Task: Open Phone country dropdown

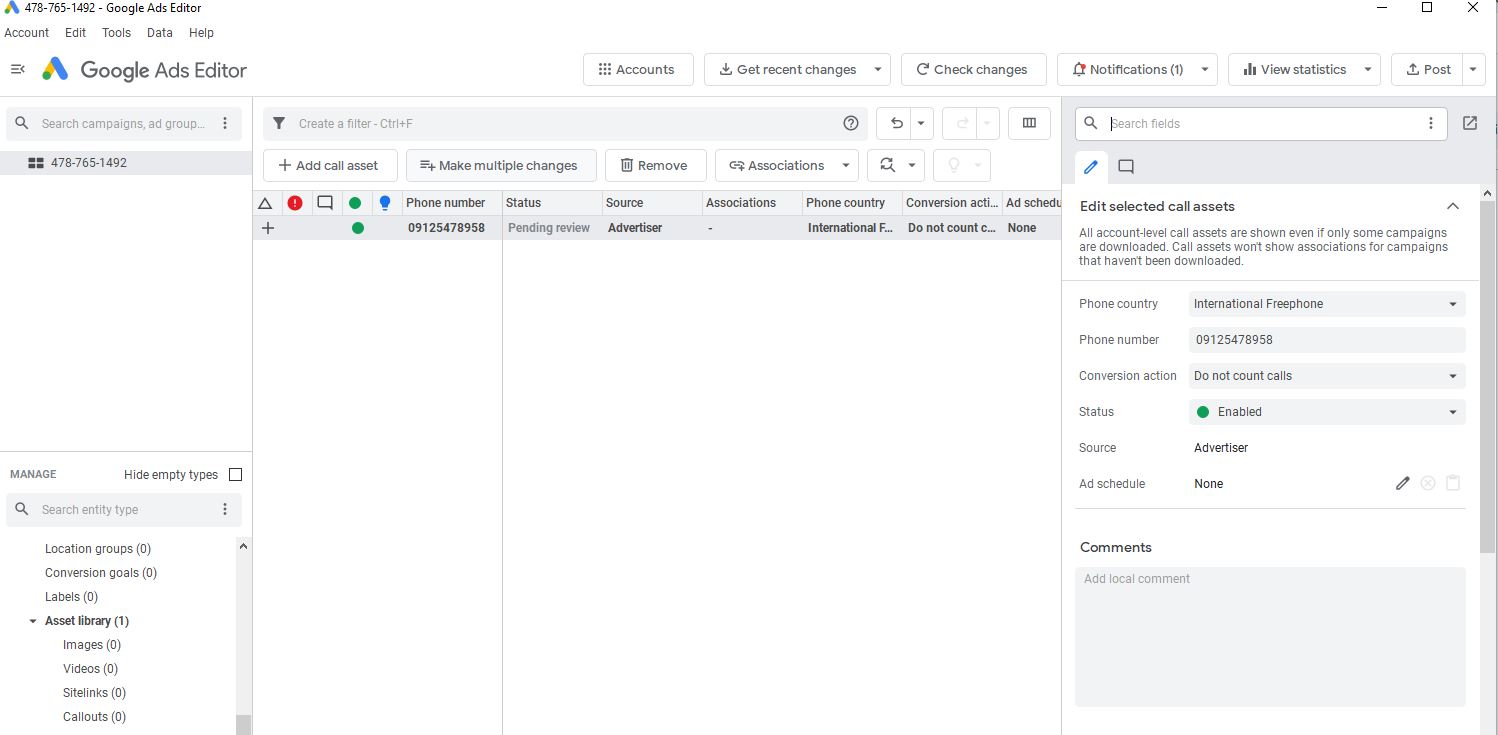Action: pos(1327,304)
